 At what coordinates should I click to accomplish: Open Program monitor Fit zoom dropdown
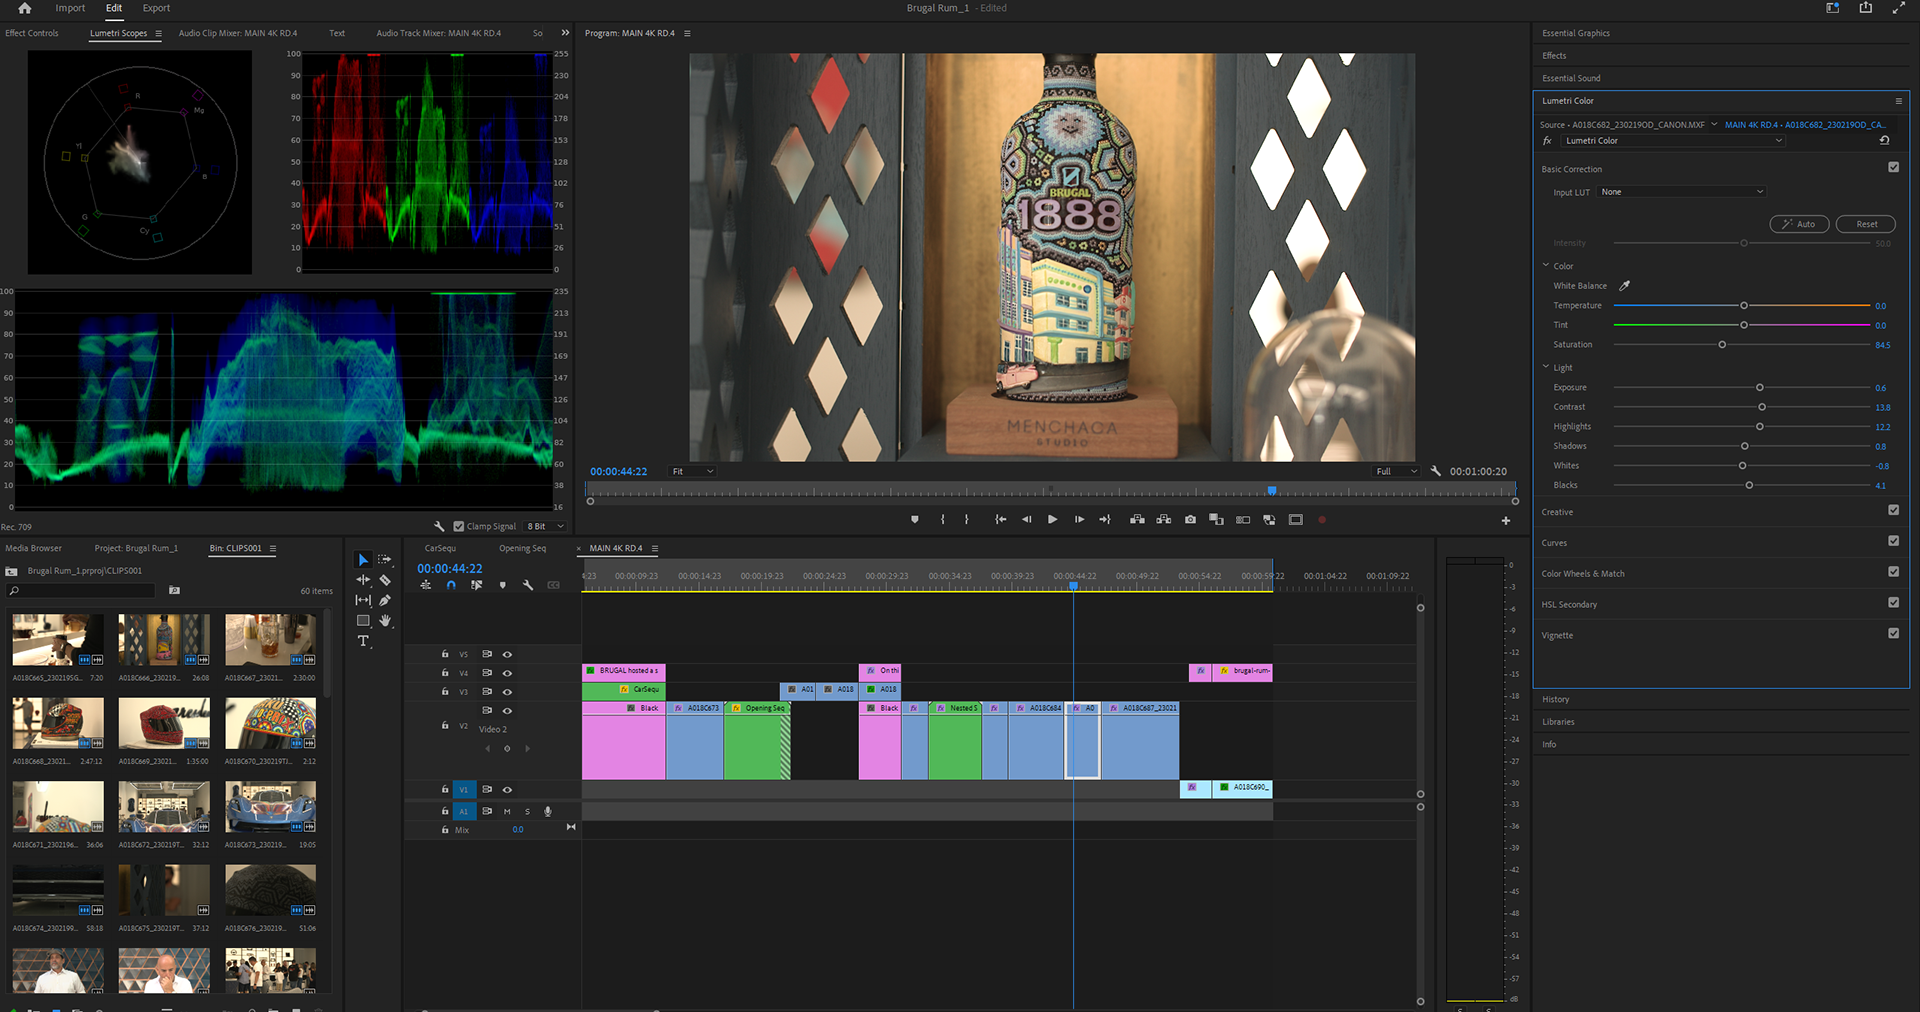(x=692, y=471)
